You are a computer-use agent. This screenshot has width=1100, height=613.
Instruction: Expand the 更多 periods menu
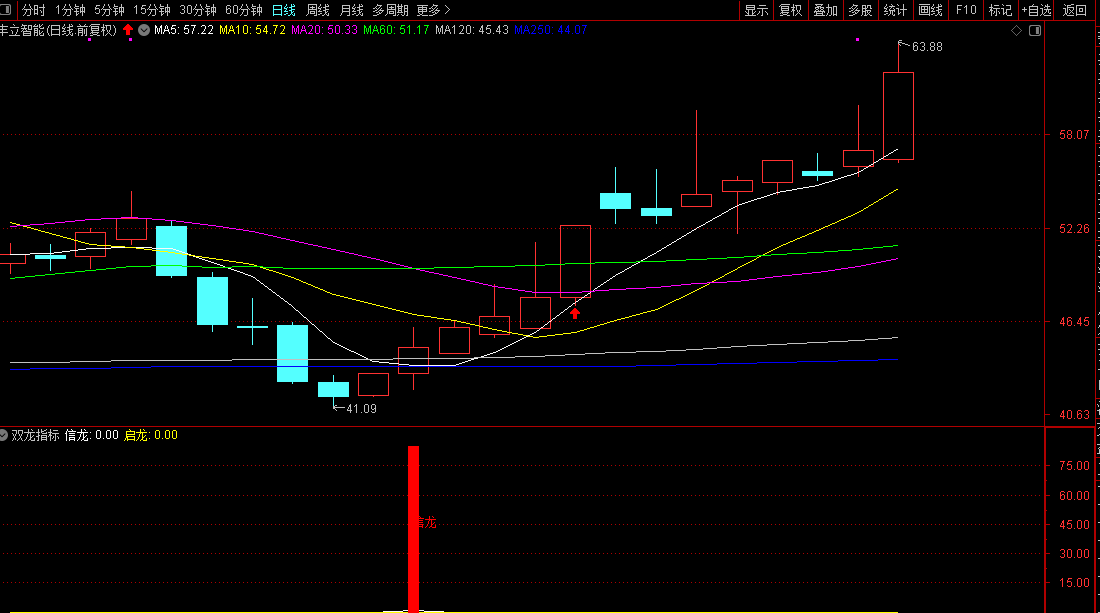click(x=433, y=10)
